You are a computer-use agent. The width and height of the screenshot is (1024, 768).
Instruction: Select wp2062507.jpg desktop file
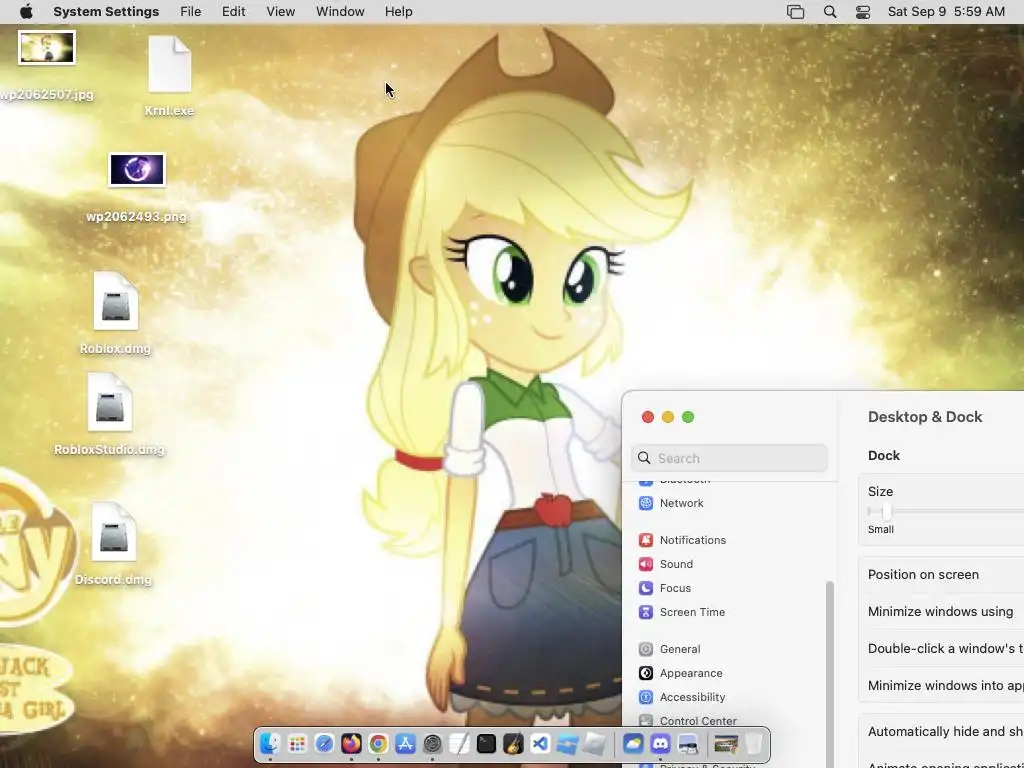pyautogui.click(x=46, y=65)
